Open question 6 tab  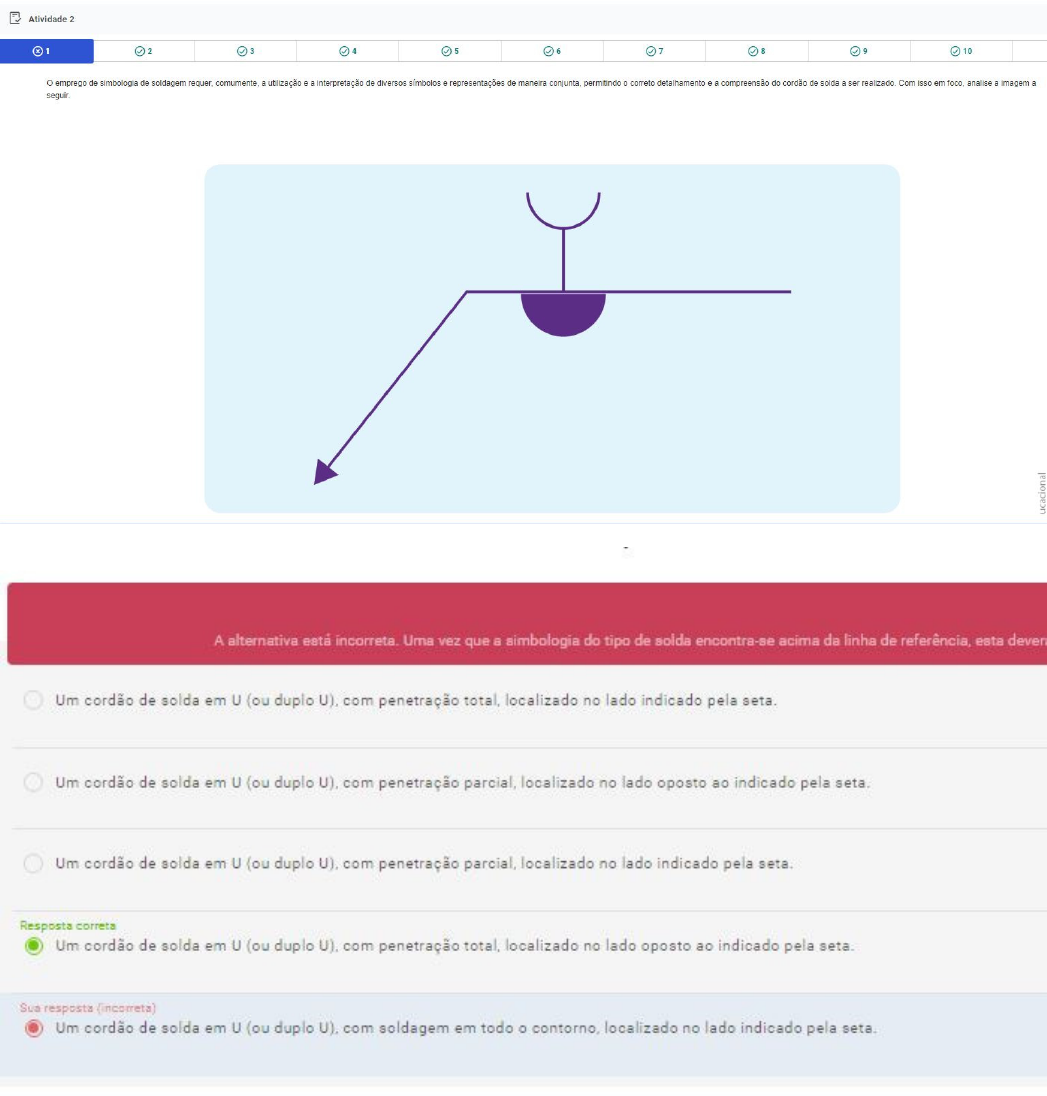[x=552, y=51]
